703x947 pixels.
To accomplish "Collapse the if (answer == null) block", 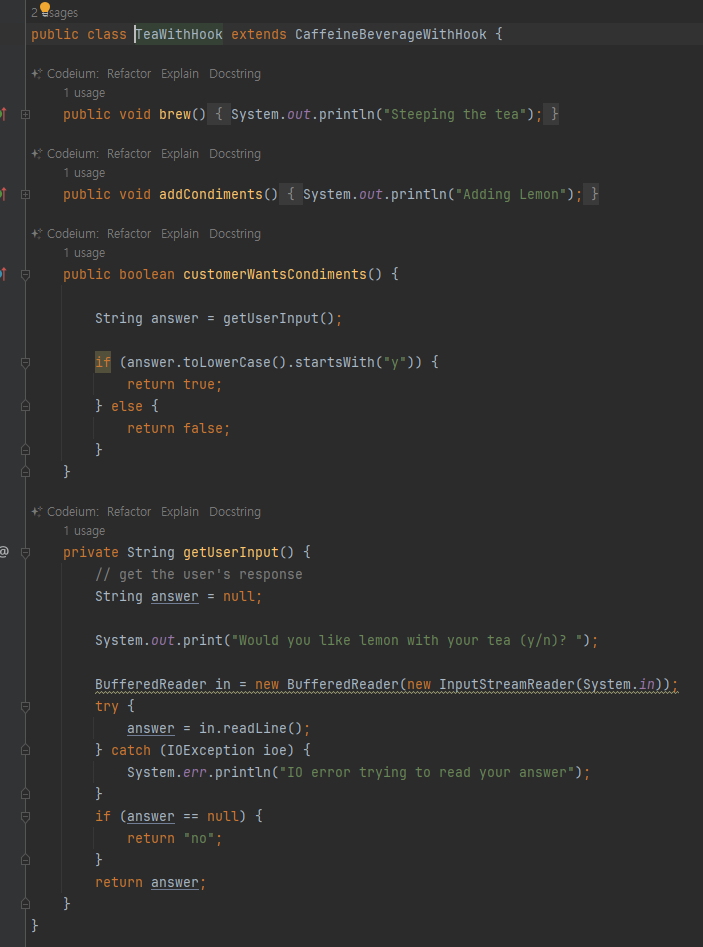I will tap(25, 817).
